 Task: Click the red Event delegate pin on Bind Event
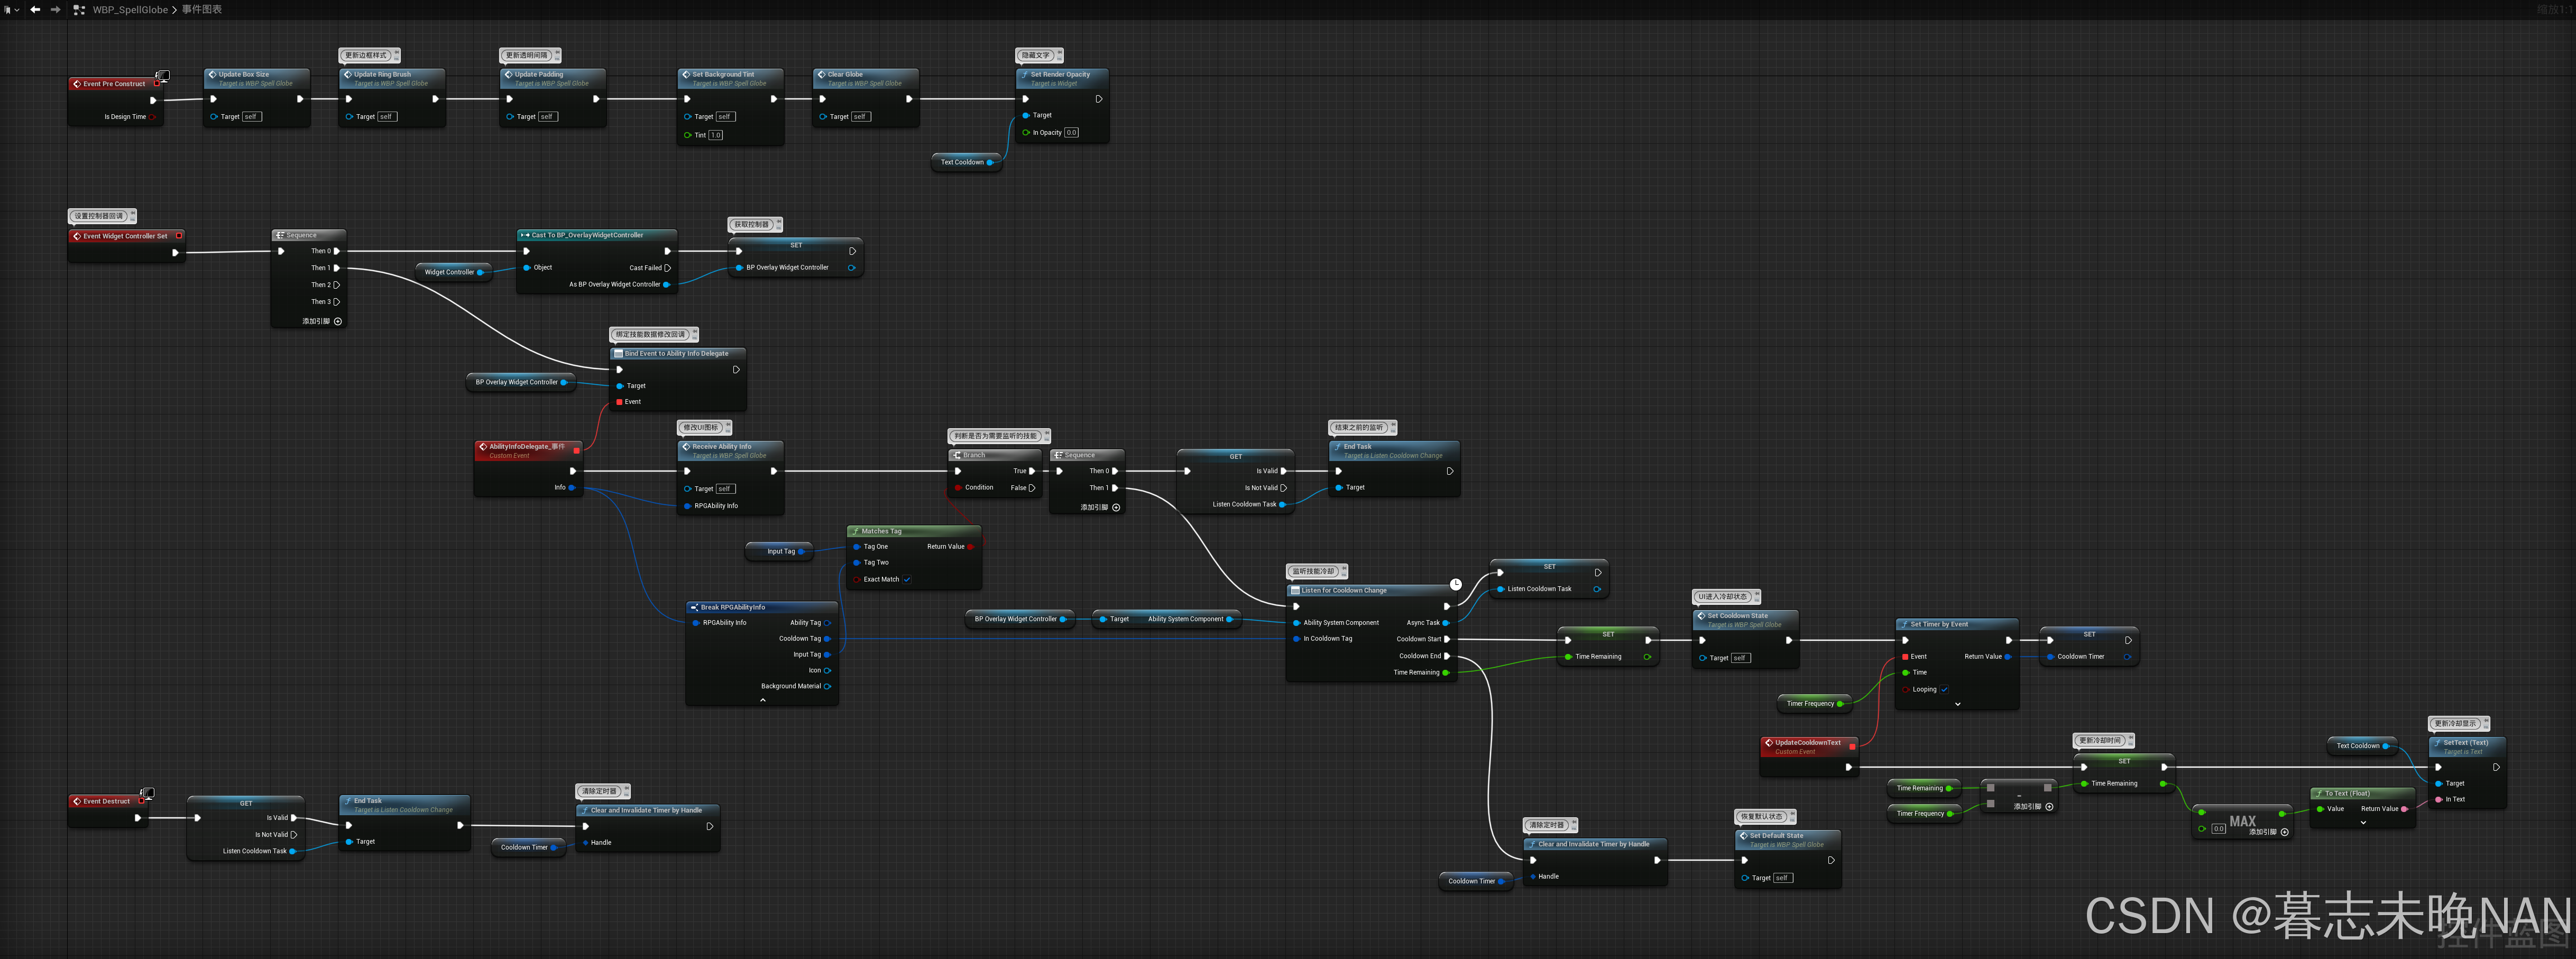pos(620,402)
